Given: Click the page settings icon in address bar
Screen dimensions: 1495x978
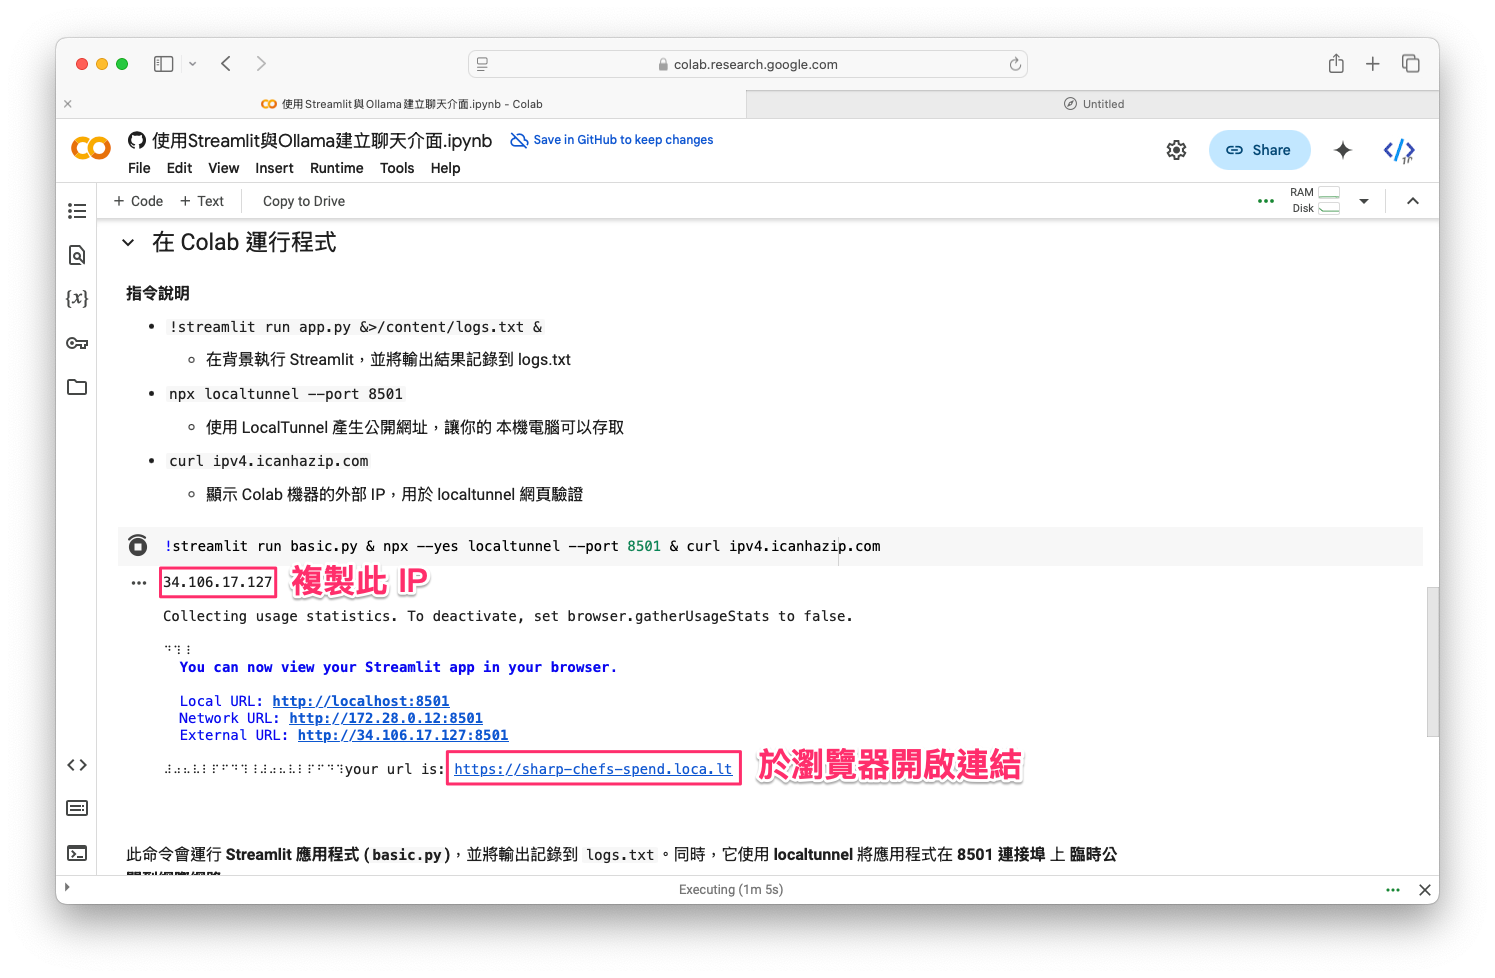Looking at the screenshot, I should (x=482, y=64).
